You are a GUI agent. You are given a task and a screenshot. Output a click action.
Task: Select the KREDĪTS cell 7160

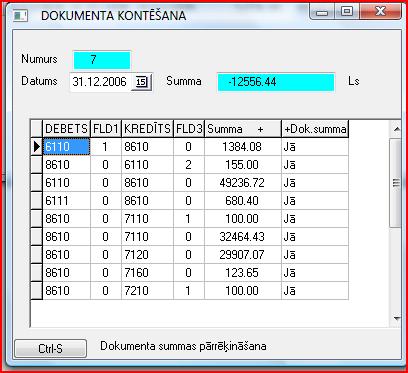(x=147, y=273)
